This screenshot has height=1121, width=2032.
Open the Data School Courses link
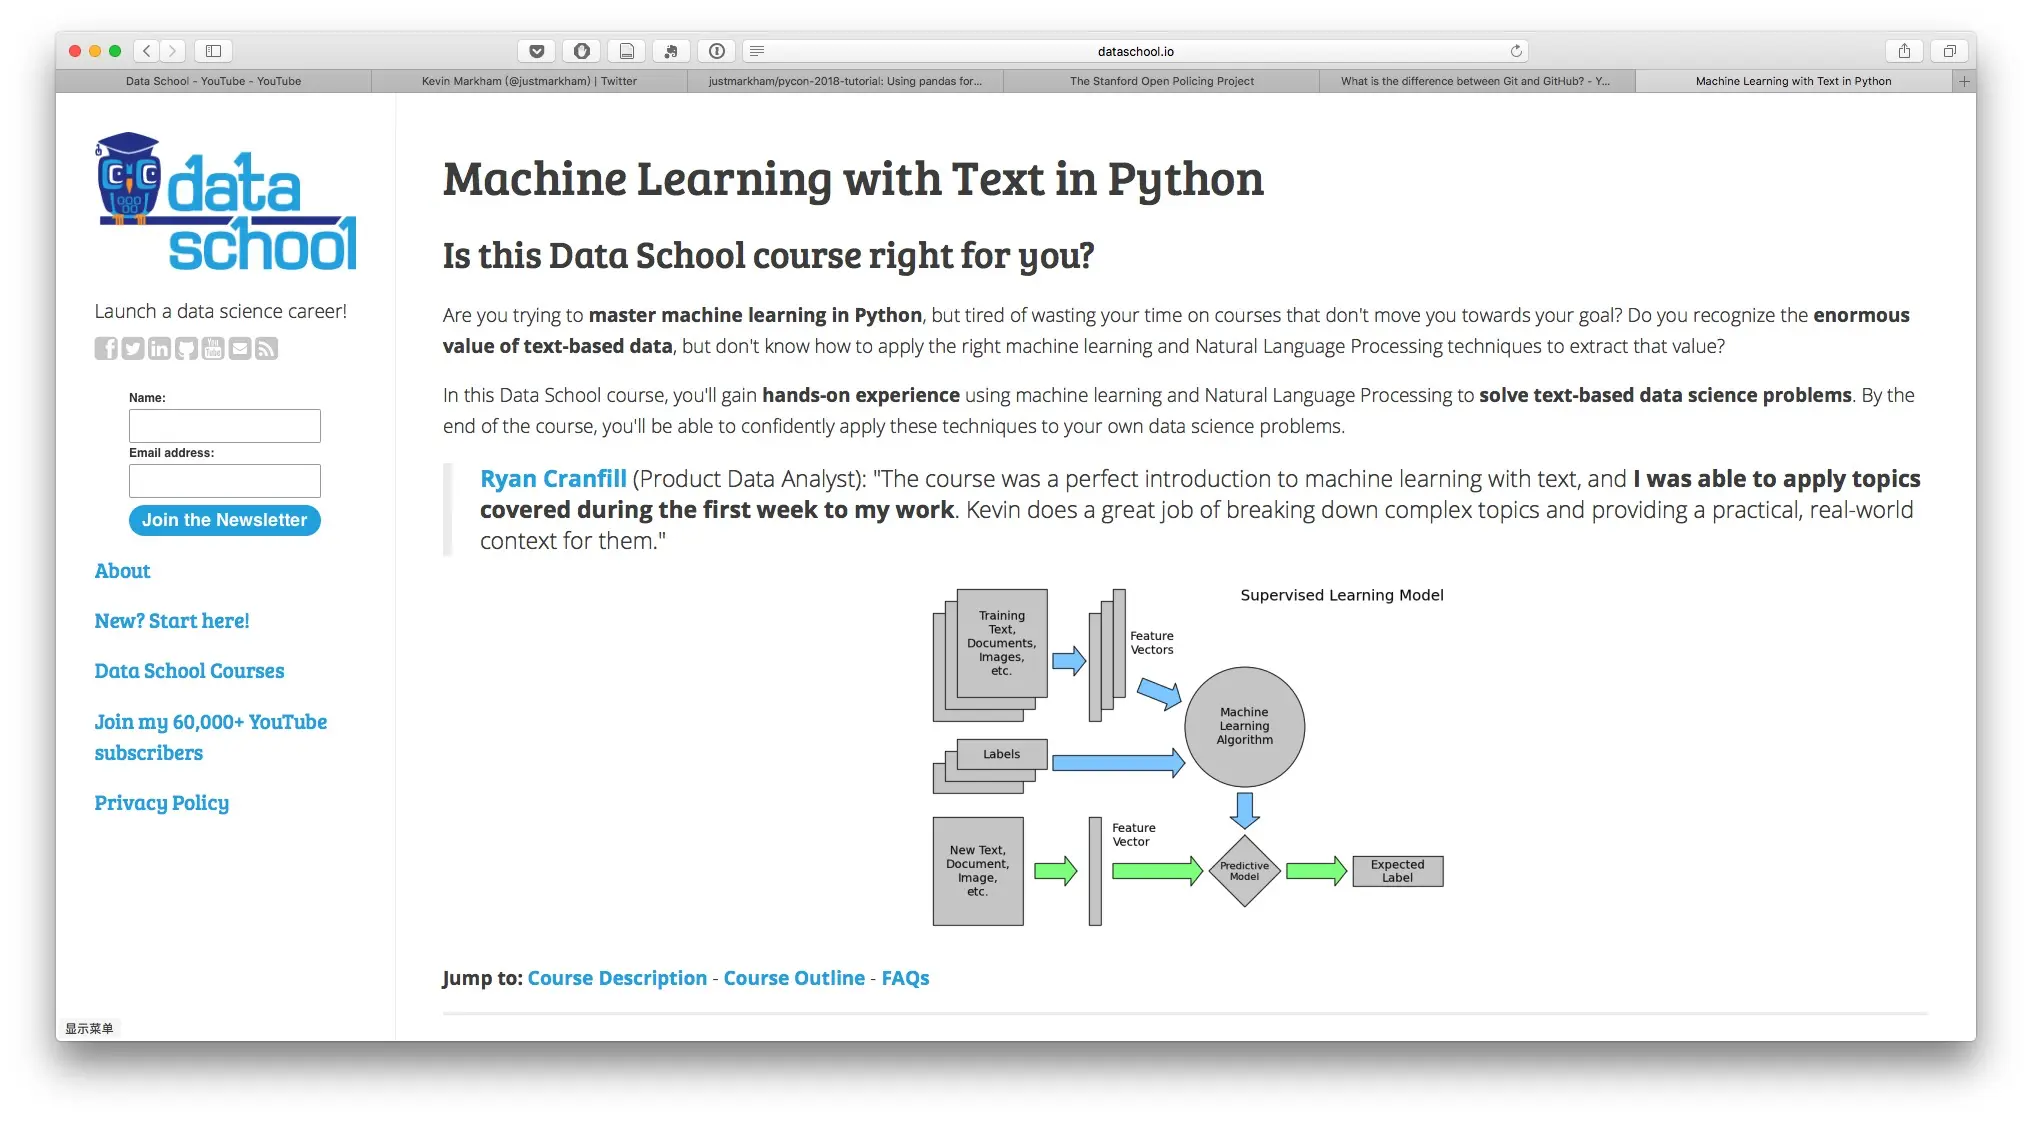click(189, 671)
